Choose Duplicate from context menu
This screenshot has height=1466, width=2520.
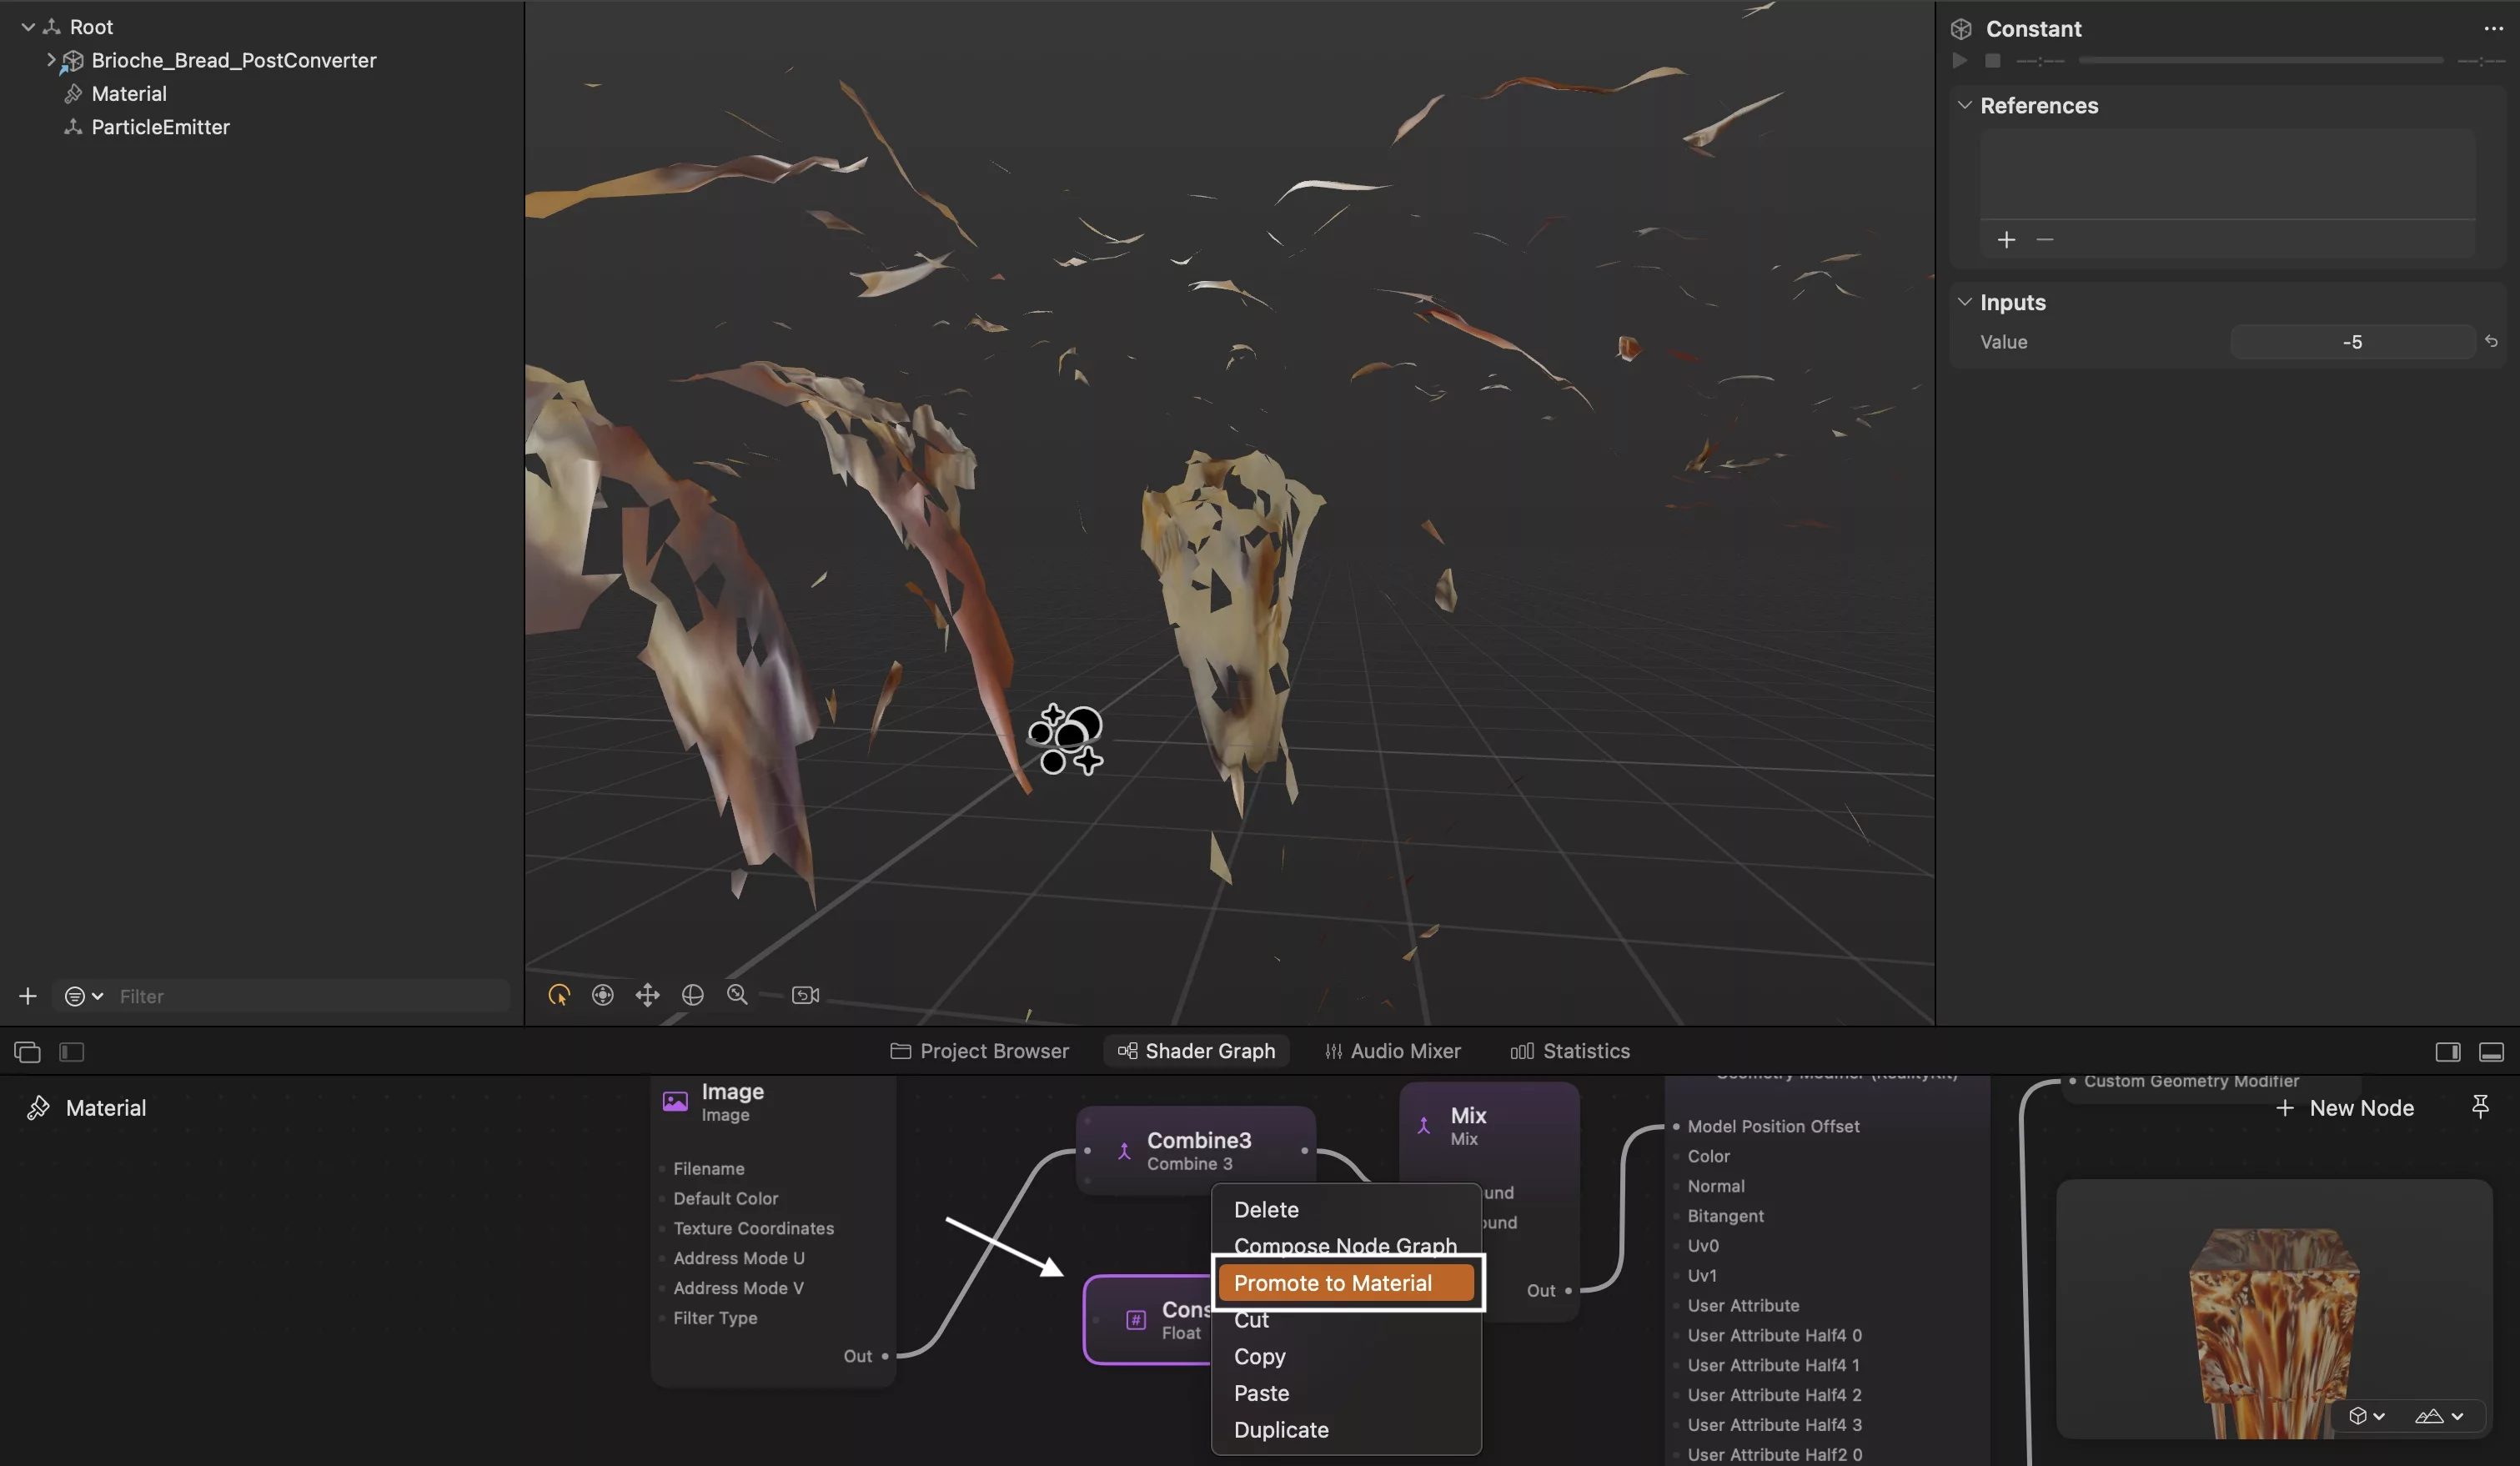[x=1345, y=1430]
